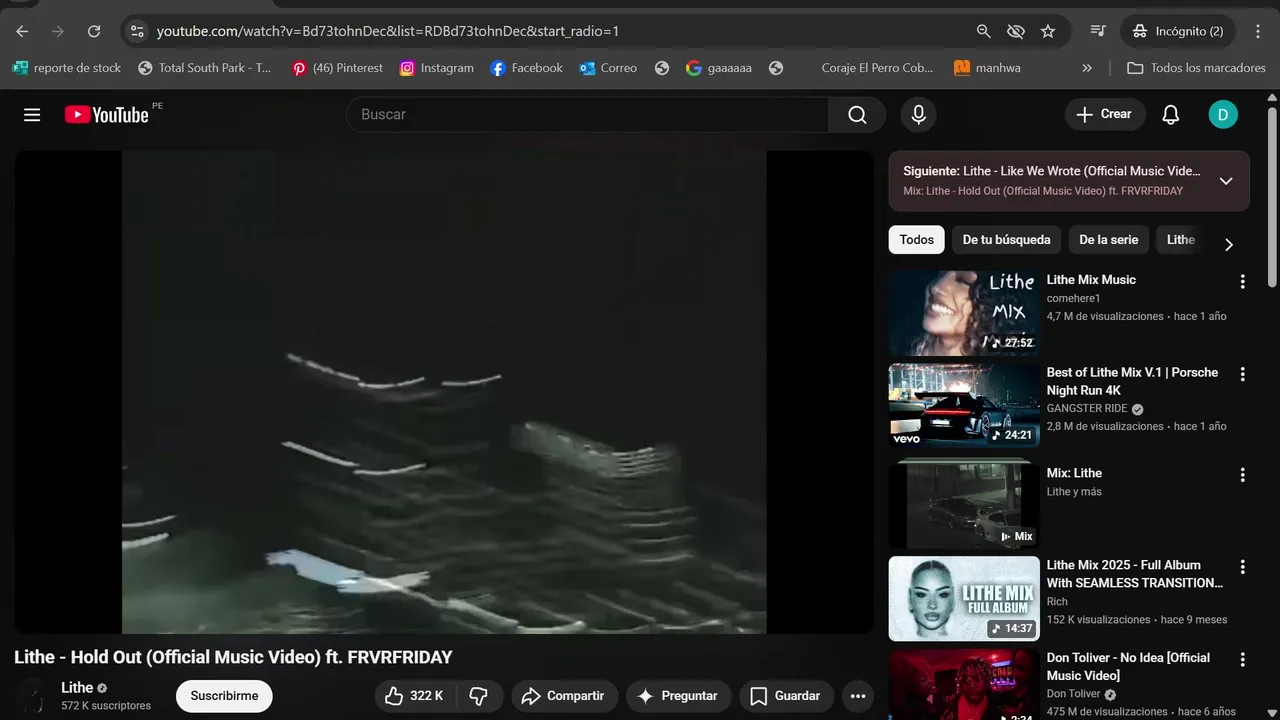Like the video with thumbs up
Screen dimensions: 1280x720
click(x=414, y=696)
